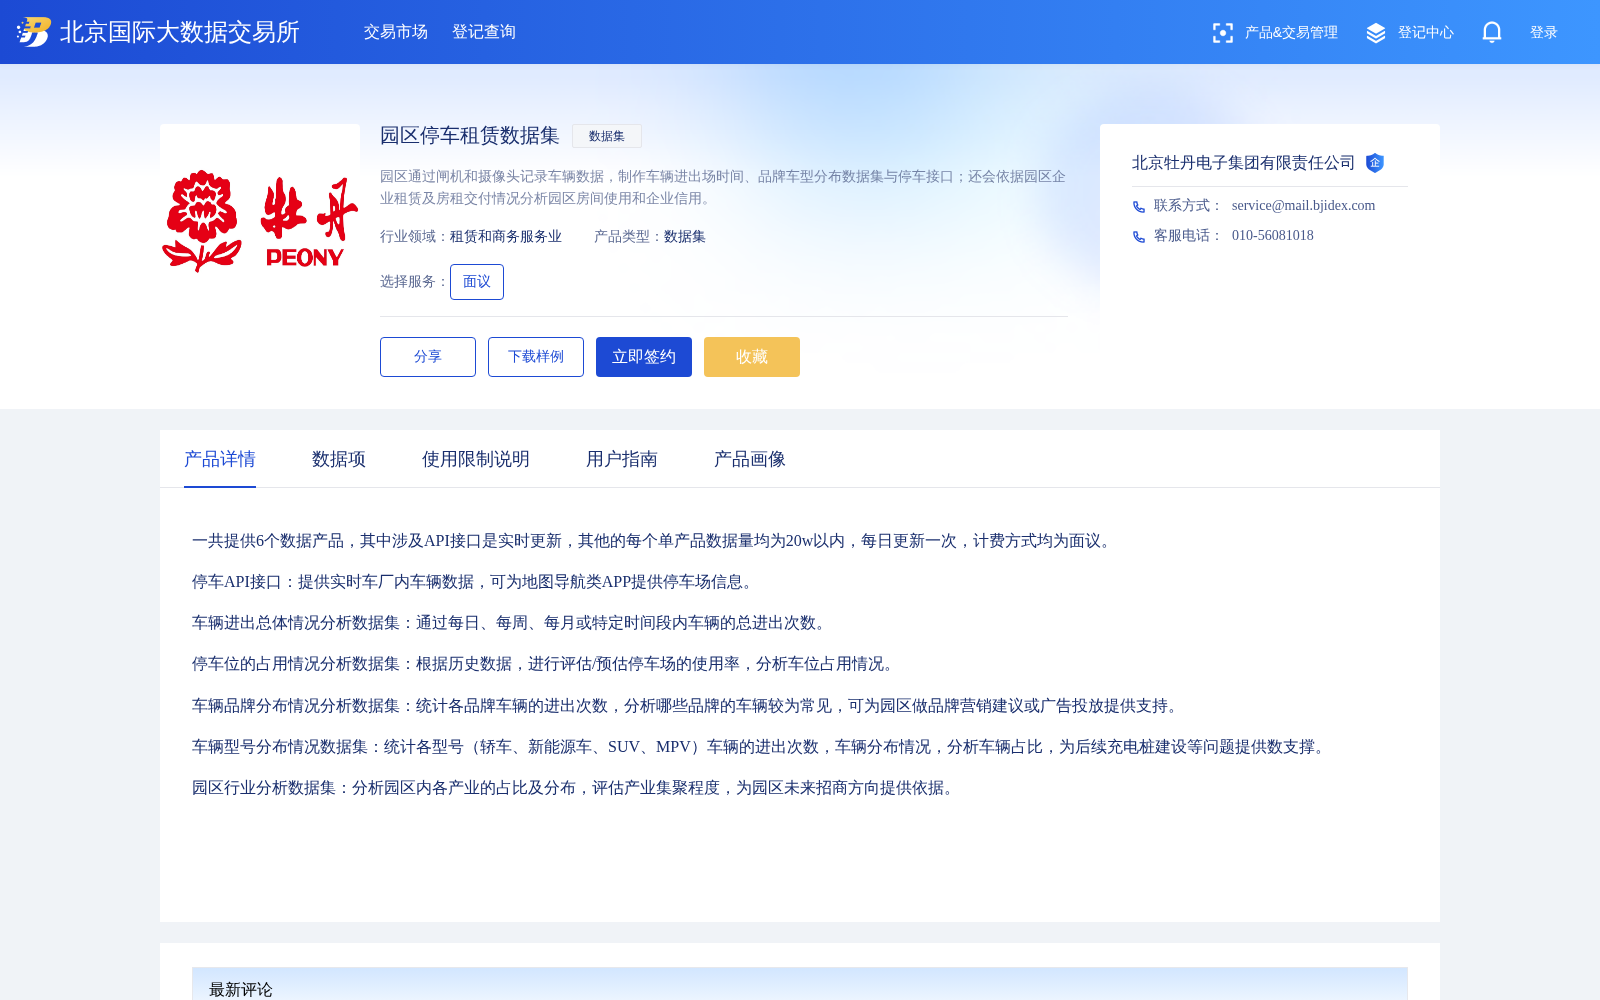Switch to the 用户指南 tab
The image size is (1600, 1000).
622,459
